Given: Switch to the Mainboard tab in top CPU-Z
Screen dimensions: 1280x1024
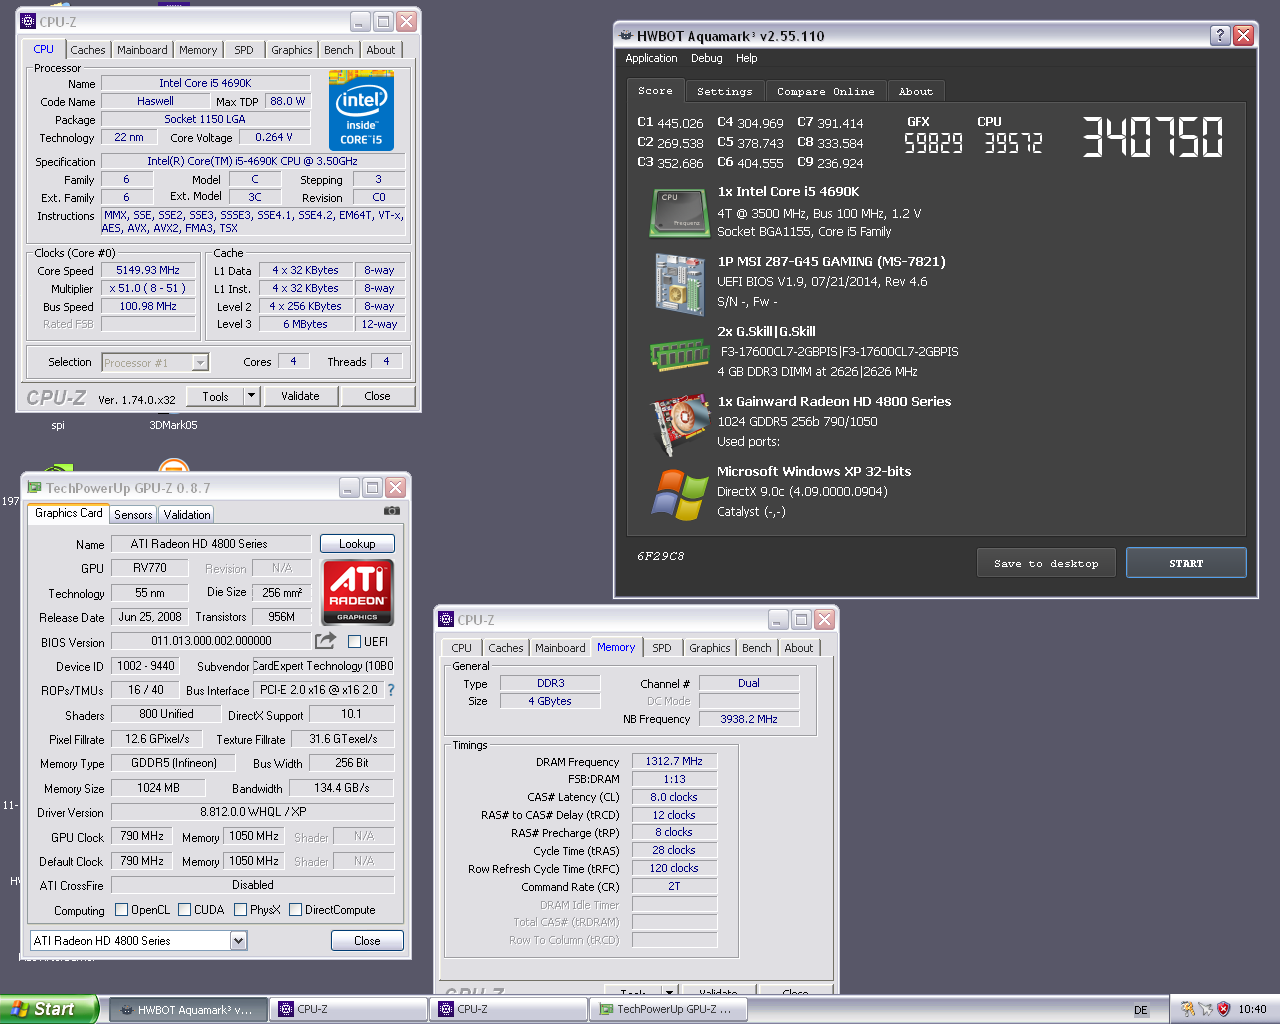Looking at the screenshot, I should click(142, 50).
